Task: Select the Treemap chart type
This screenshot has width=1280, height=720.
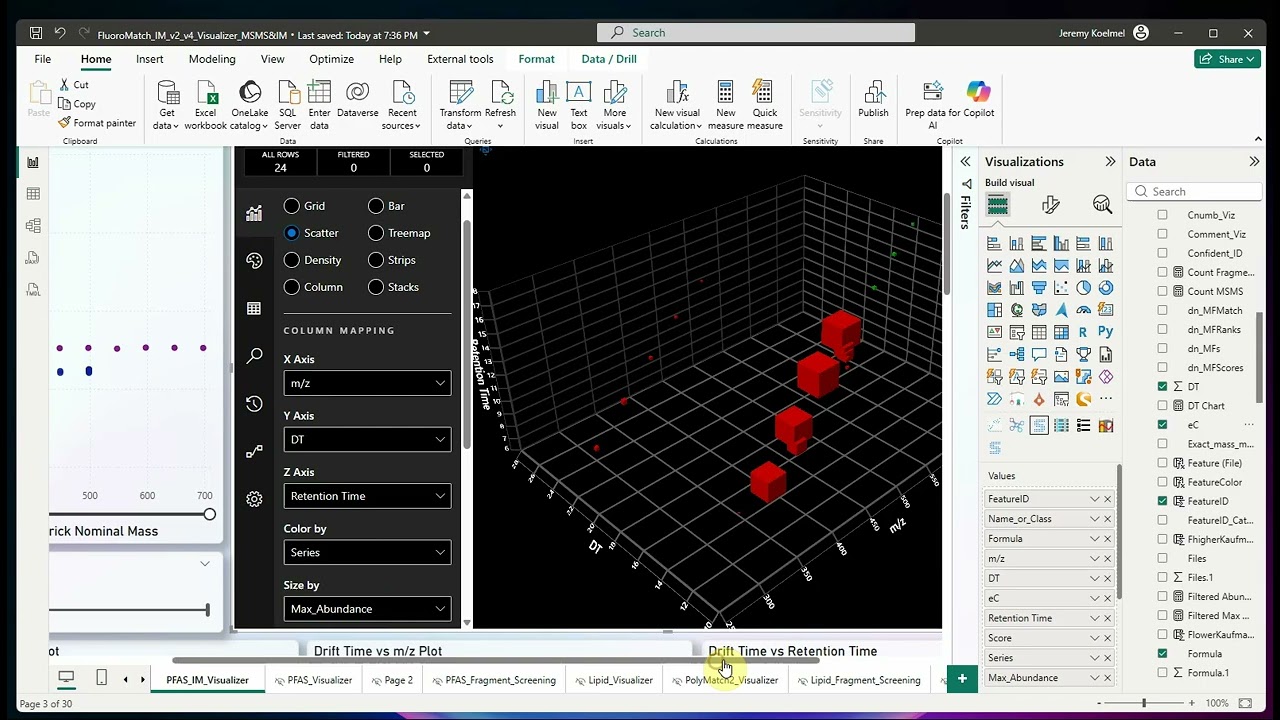Action: pos(376,233)
